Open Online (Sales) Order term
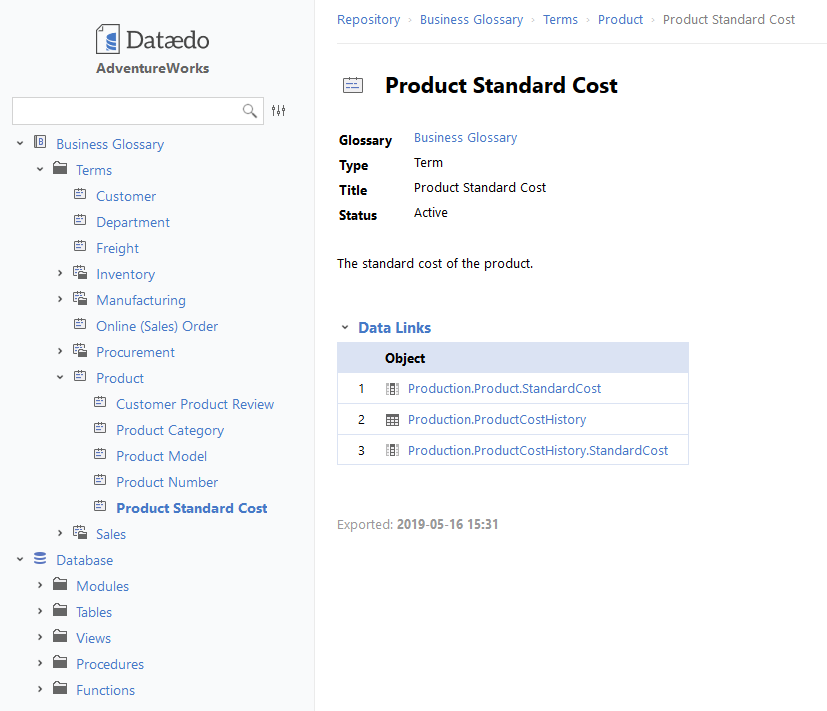Image resolution: width=827 pixels, height=711 pixels. 156,326
